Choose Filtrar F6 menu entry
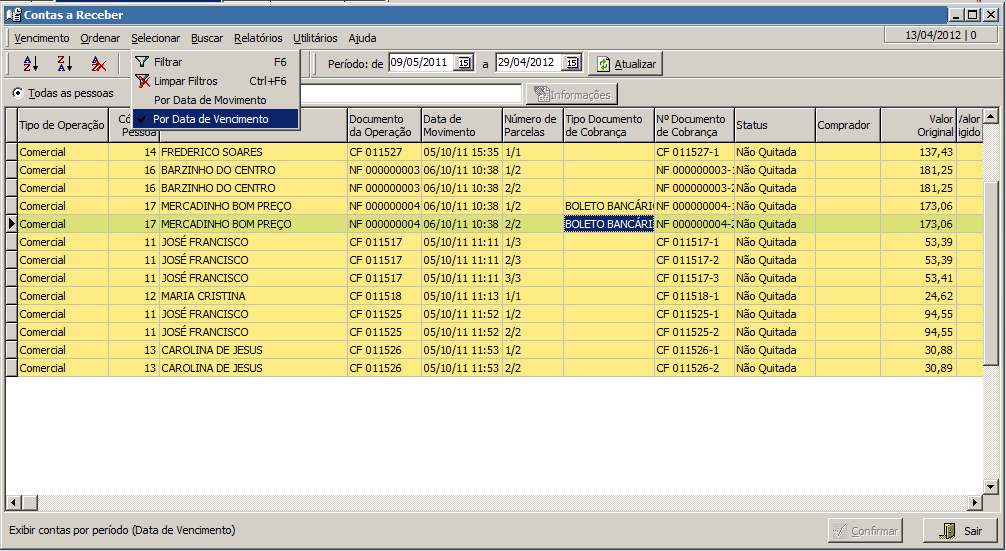This screenshot has width=1006, height=551. click(x=216, y=62)
